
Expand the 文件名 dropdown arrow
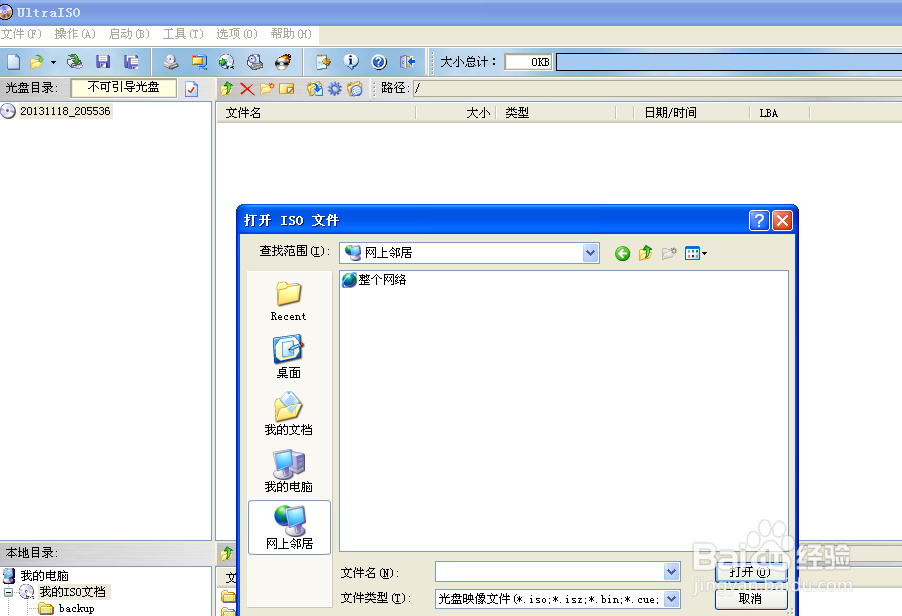671,572
